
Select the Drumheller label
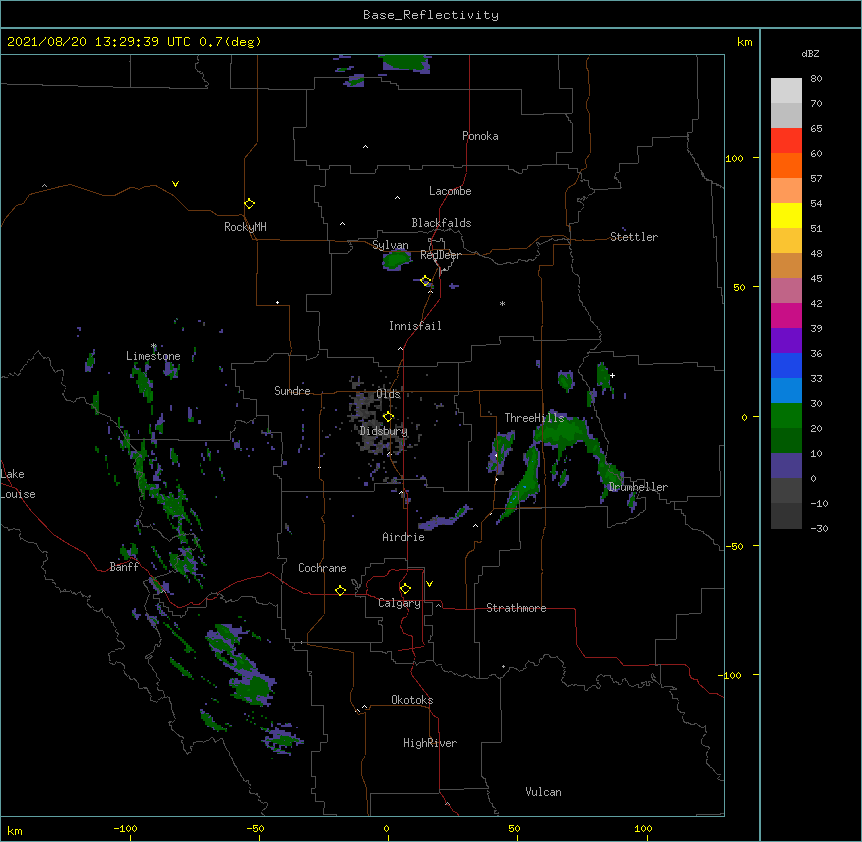click(638, 487)
